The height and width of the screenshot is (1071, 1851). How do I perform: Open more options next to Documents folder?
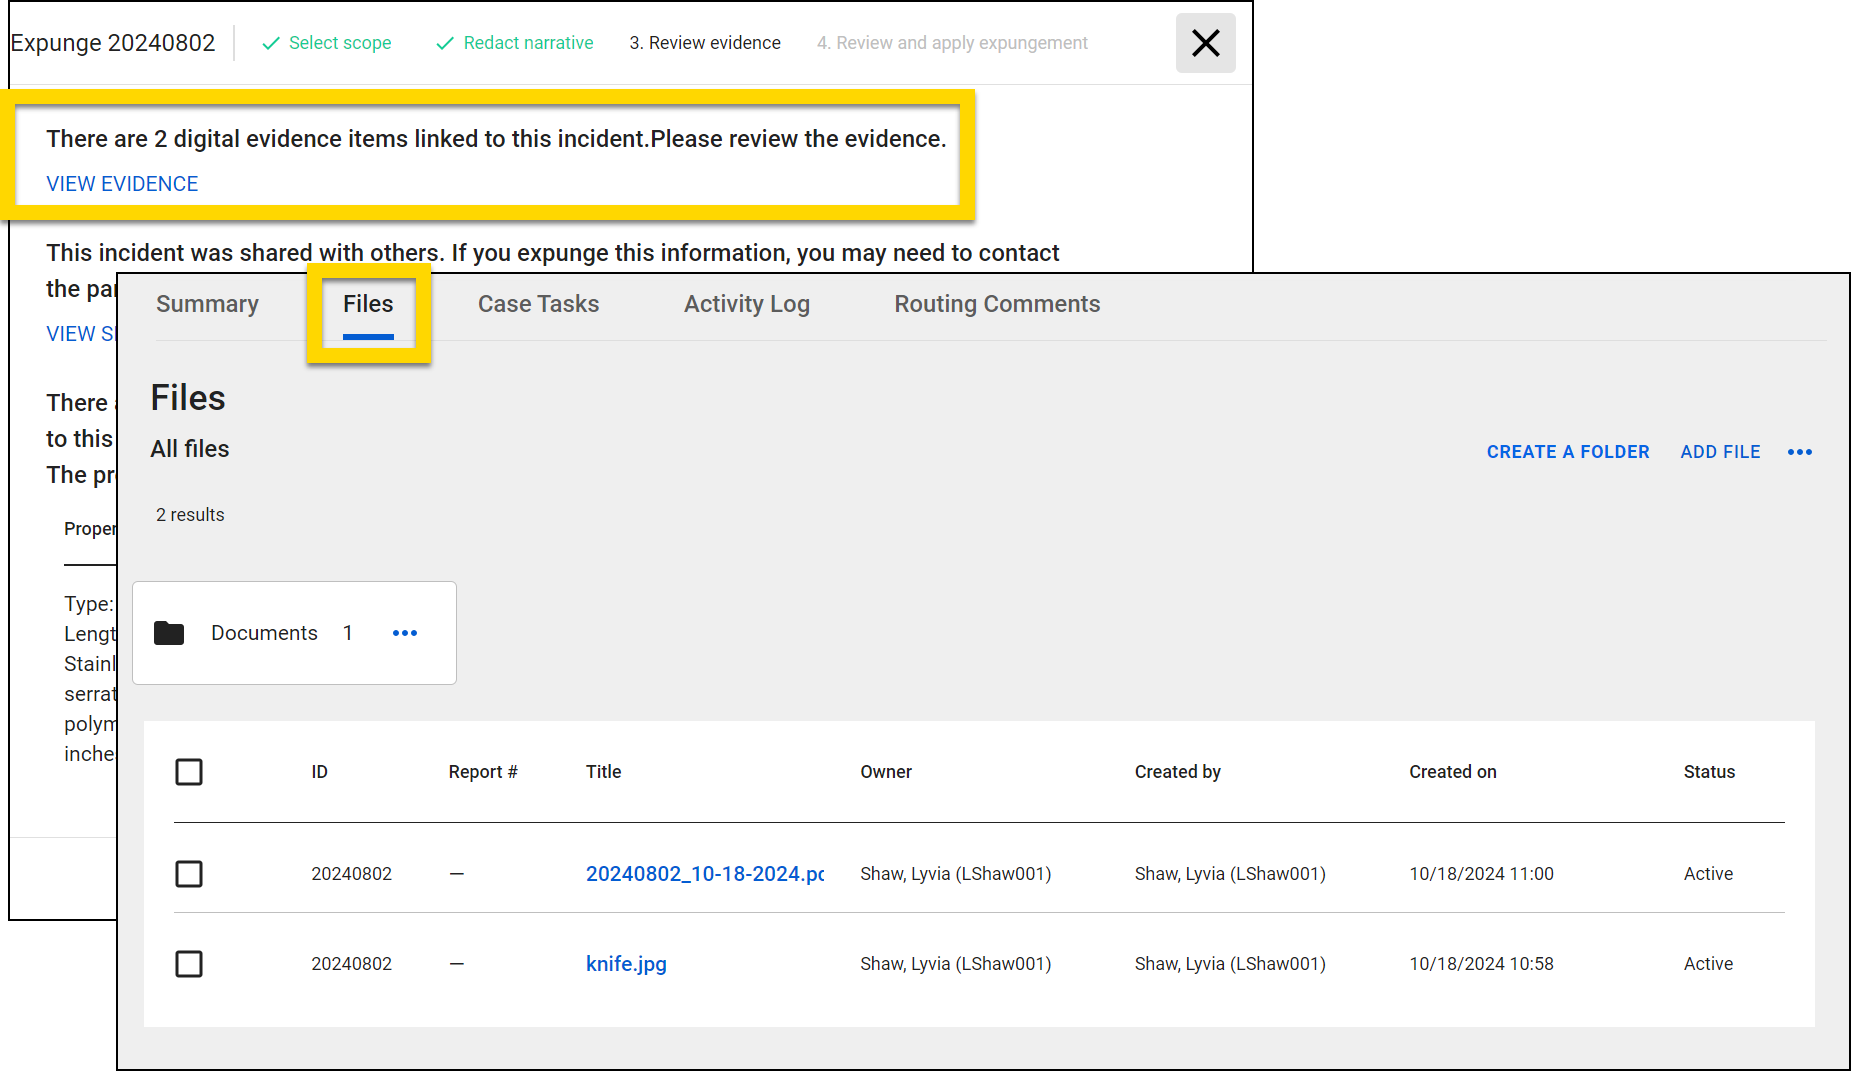point(405,632)
